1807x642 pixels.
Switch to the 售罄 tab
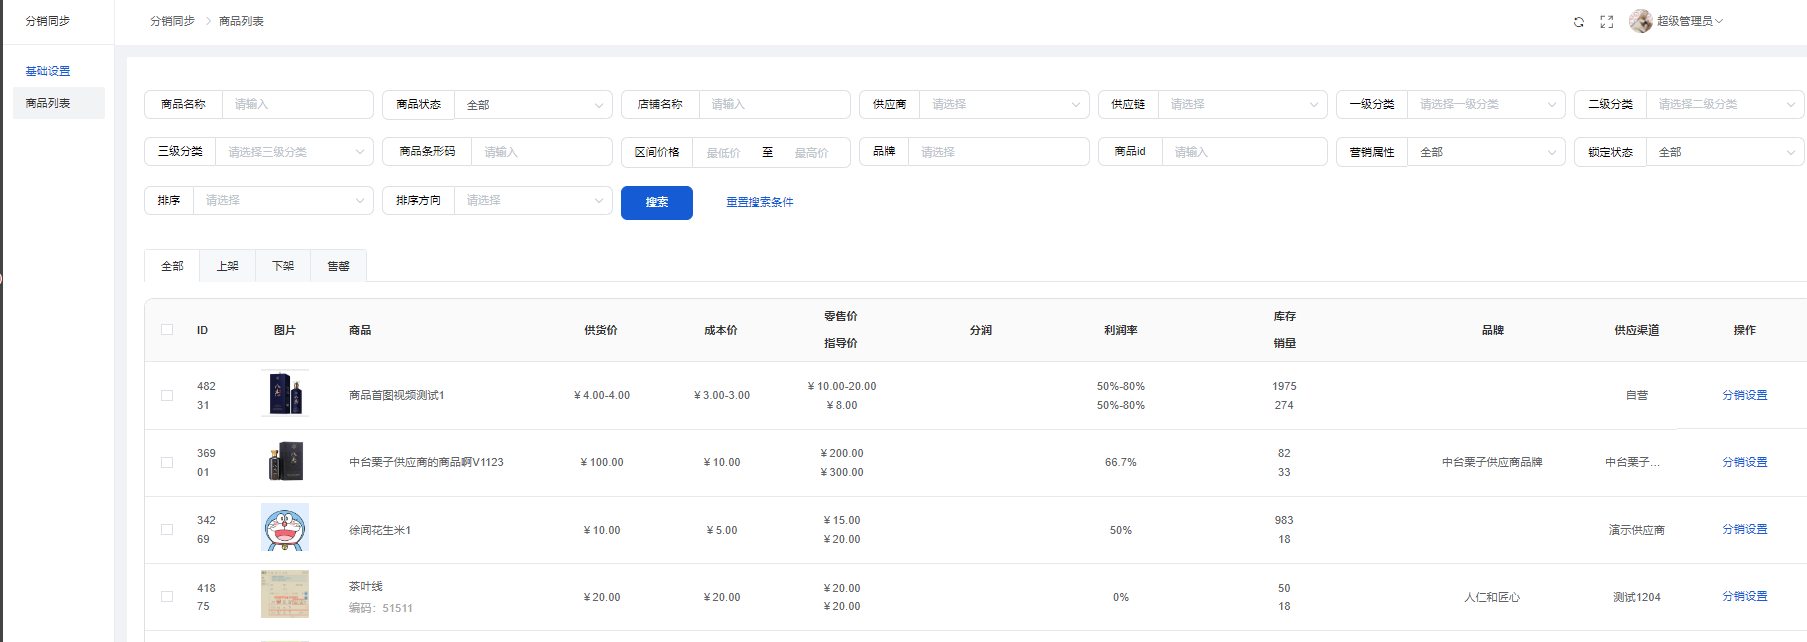pyautogui.click(x=338, y=266)
